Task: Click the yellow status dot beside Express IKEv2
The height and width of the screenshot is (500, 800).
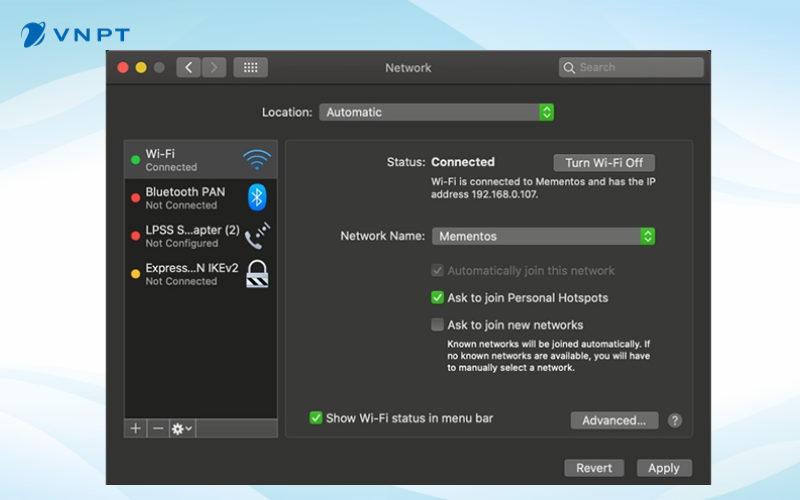Action: coord(136,274)
